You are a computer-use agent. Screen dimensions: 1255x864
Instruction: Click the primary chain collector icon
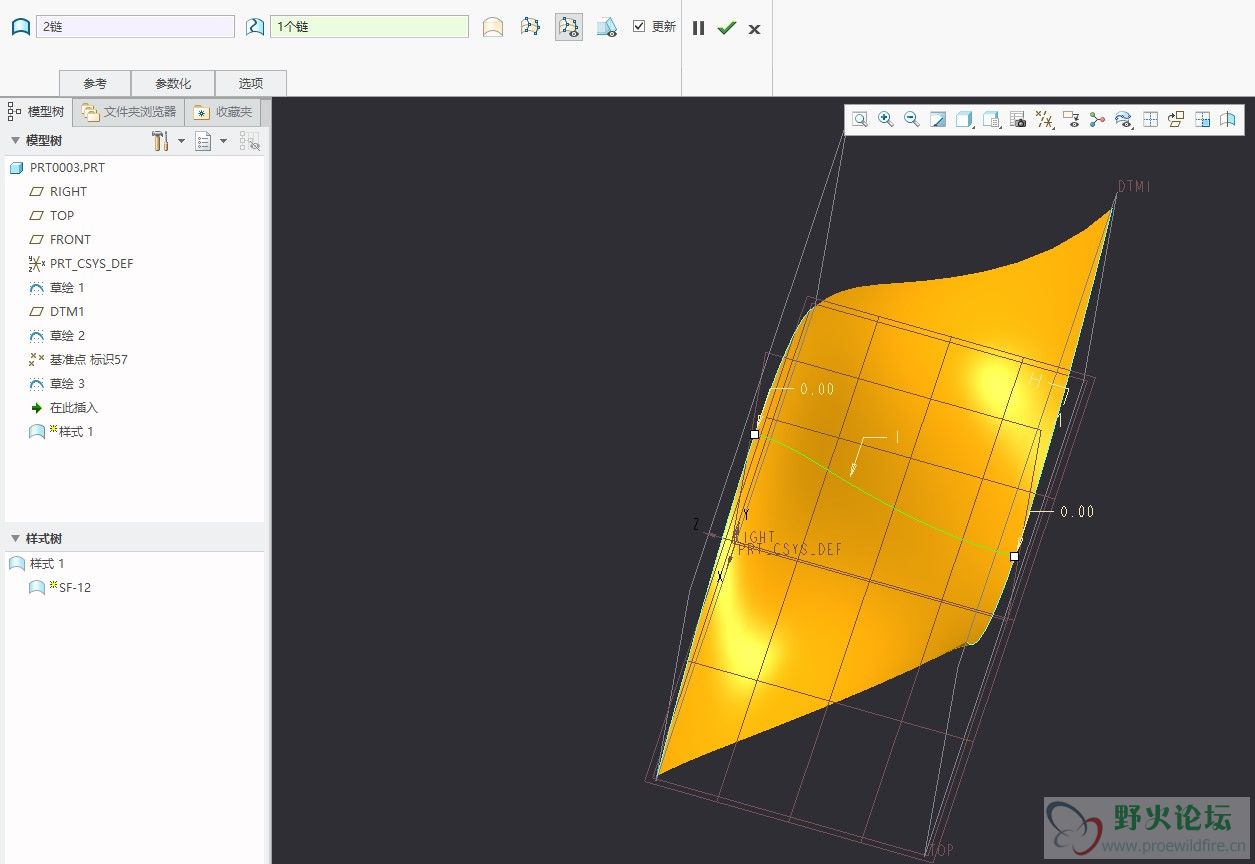coord(20,27)
